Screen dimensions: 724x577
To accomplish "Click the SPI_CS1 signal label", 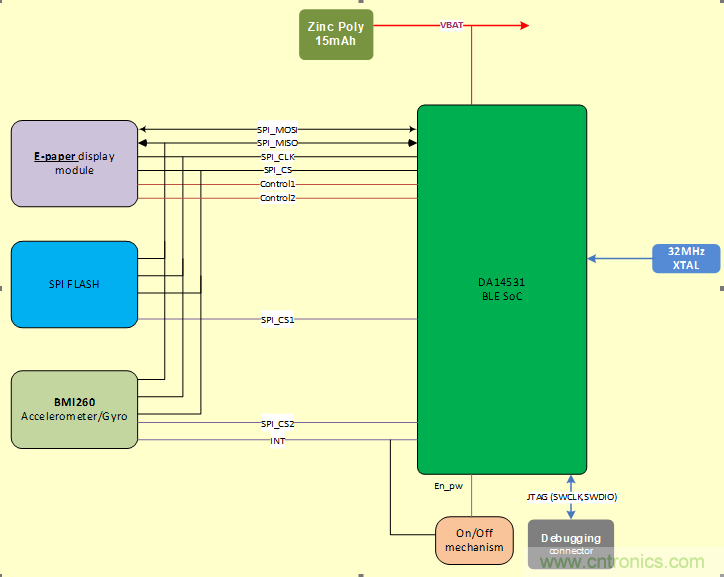I will (x=277, y=319).
